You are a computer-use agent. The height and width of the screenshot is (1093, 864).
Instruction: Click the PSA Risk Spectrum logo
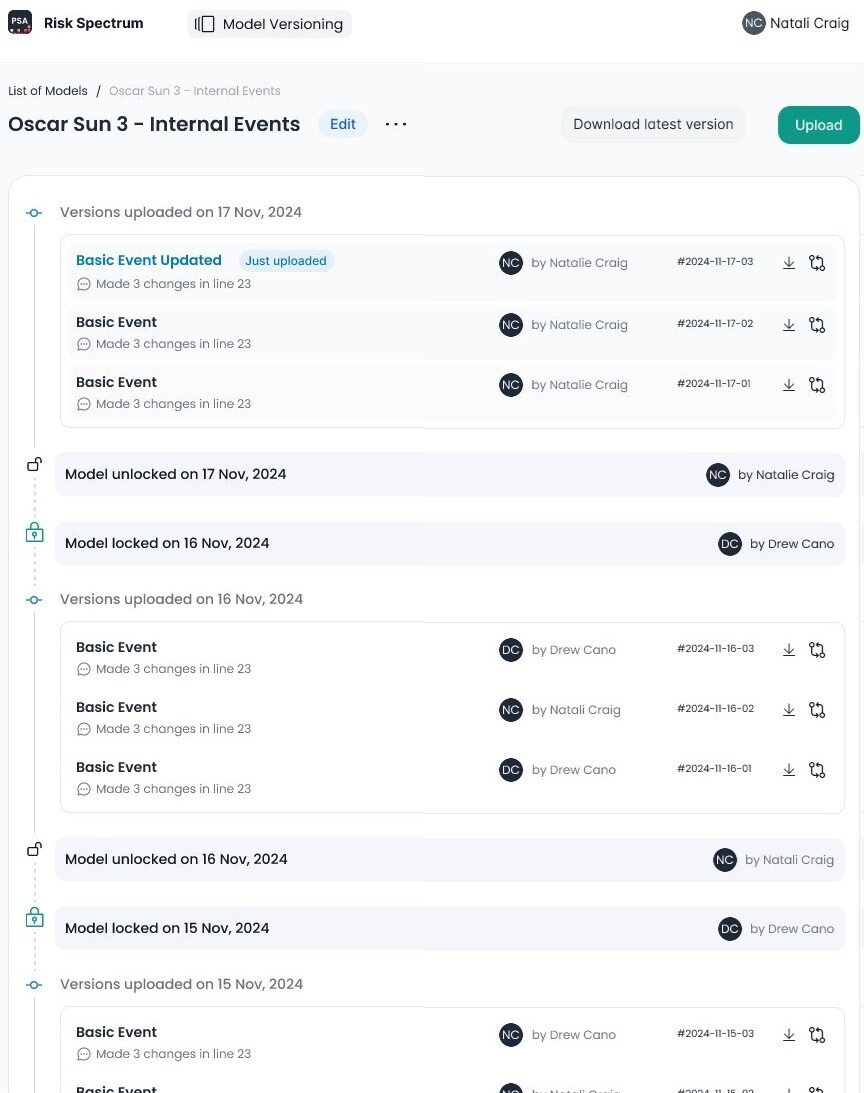point(20,23)
